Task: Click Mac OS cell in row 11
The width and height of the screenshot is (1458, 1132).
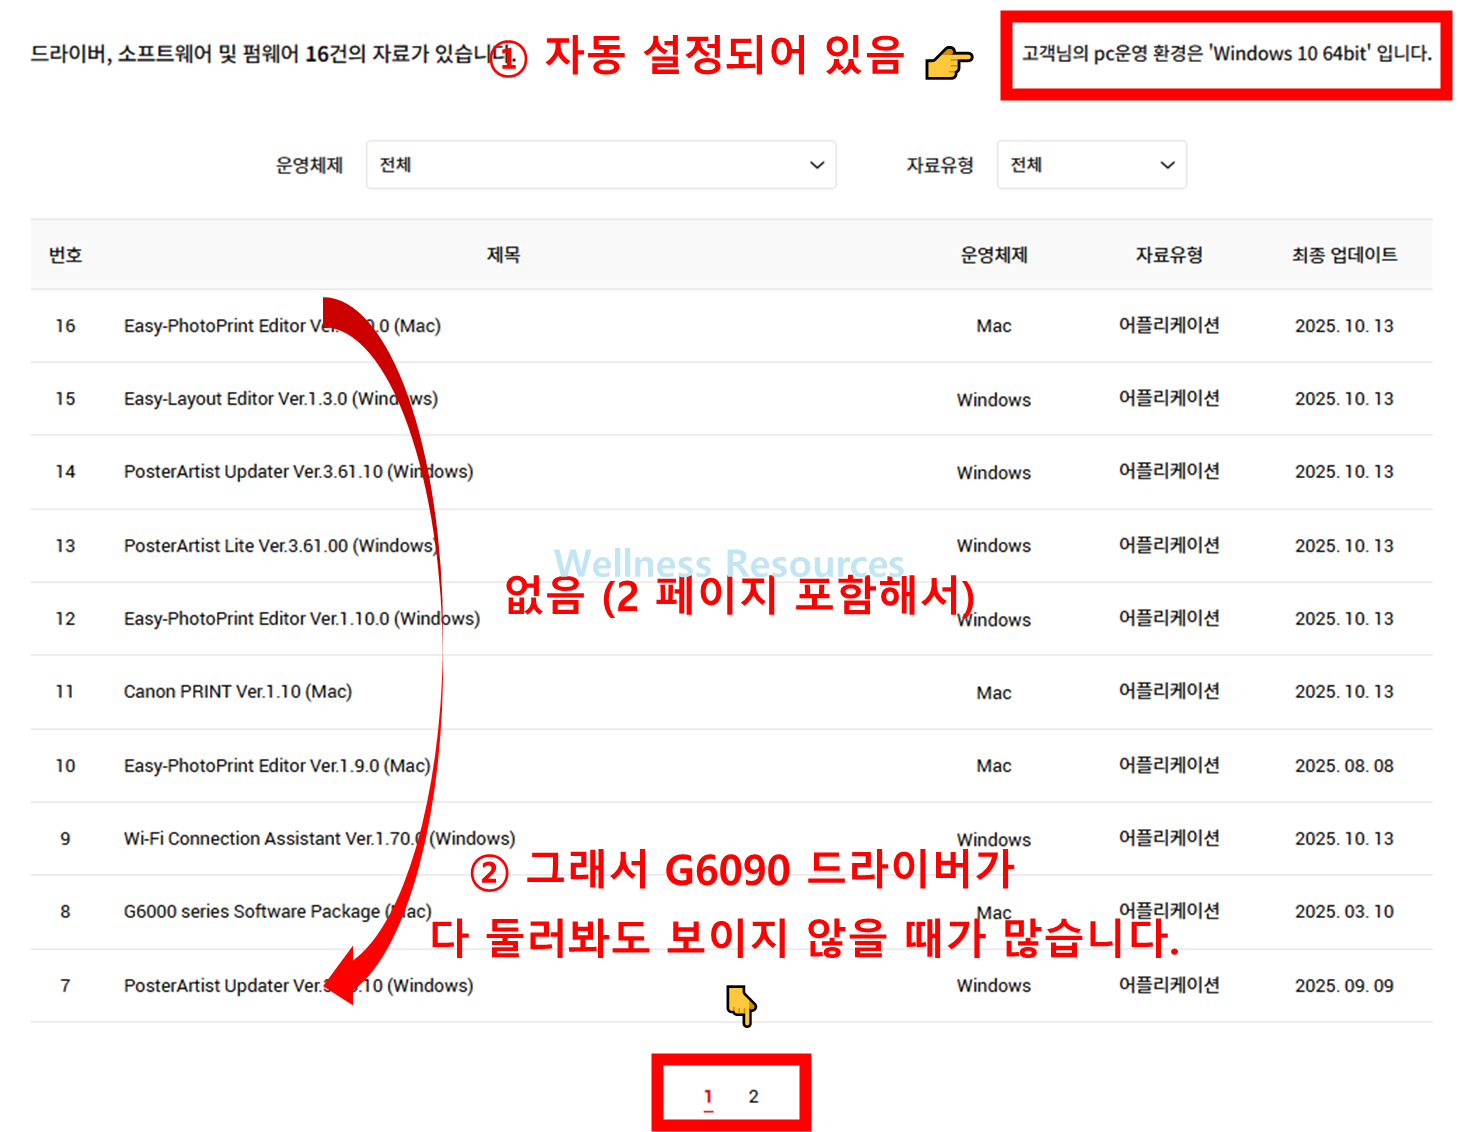Action: [x=994, y=692]
